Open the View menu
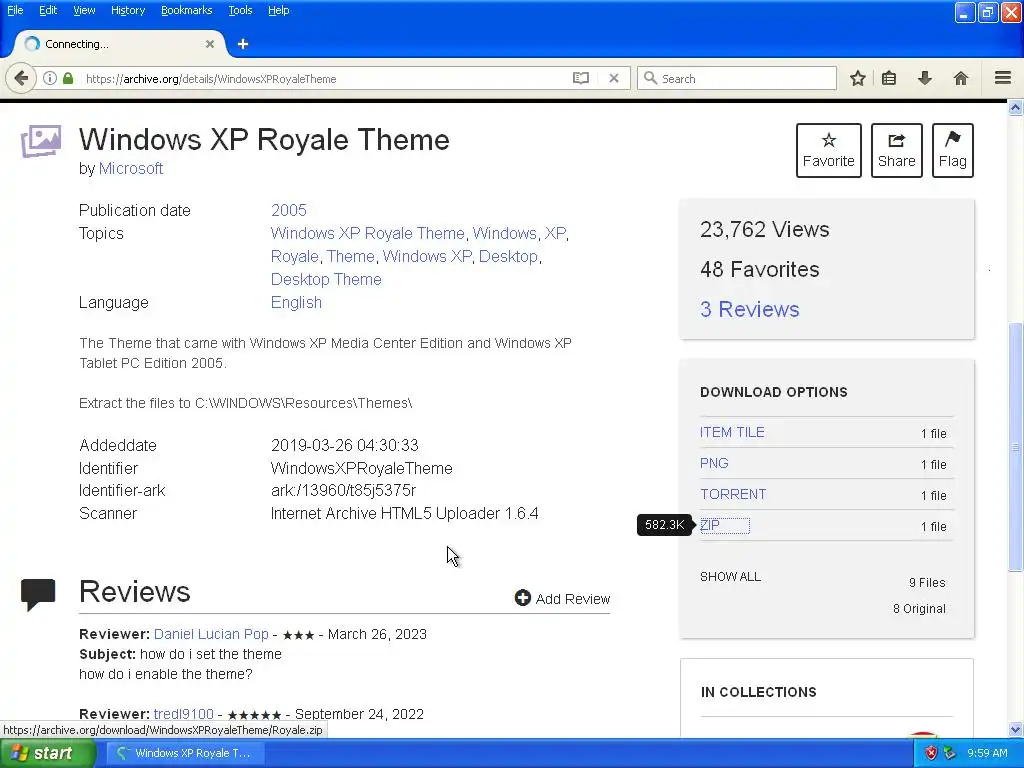The image size is (1024, 768). tap(84, 10)
